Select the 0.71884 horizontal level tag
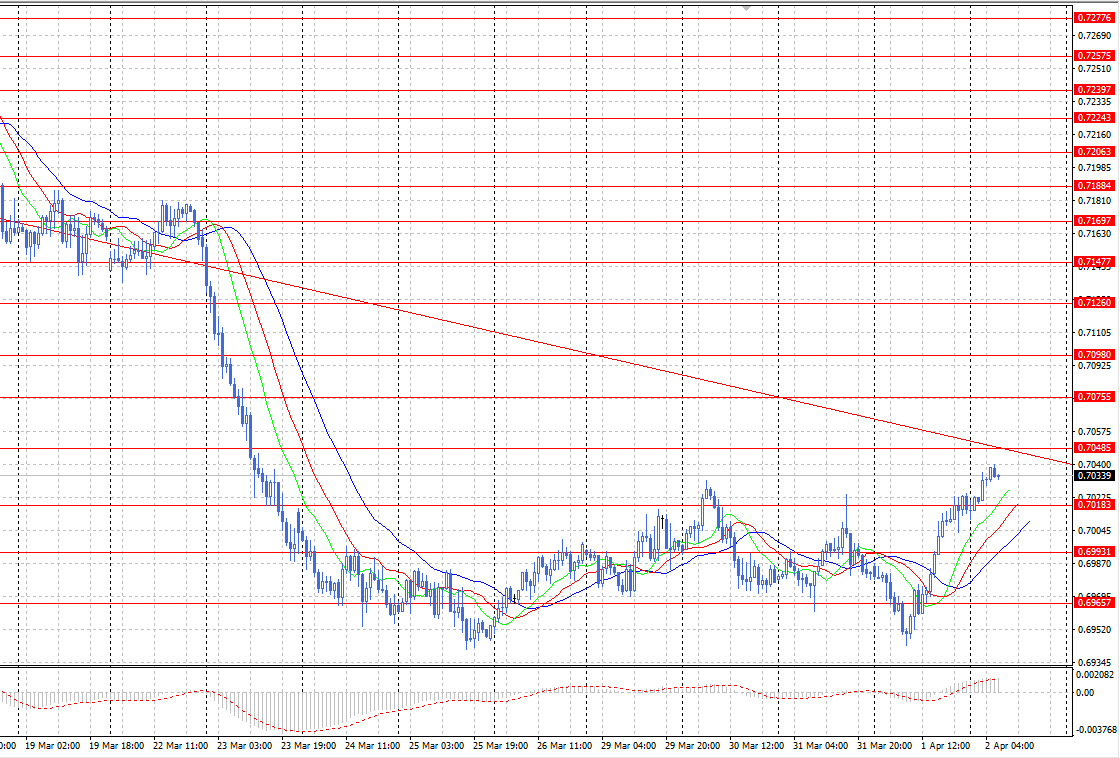 pos(1094,186)
